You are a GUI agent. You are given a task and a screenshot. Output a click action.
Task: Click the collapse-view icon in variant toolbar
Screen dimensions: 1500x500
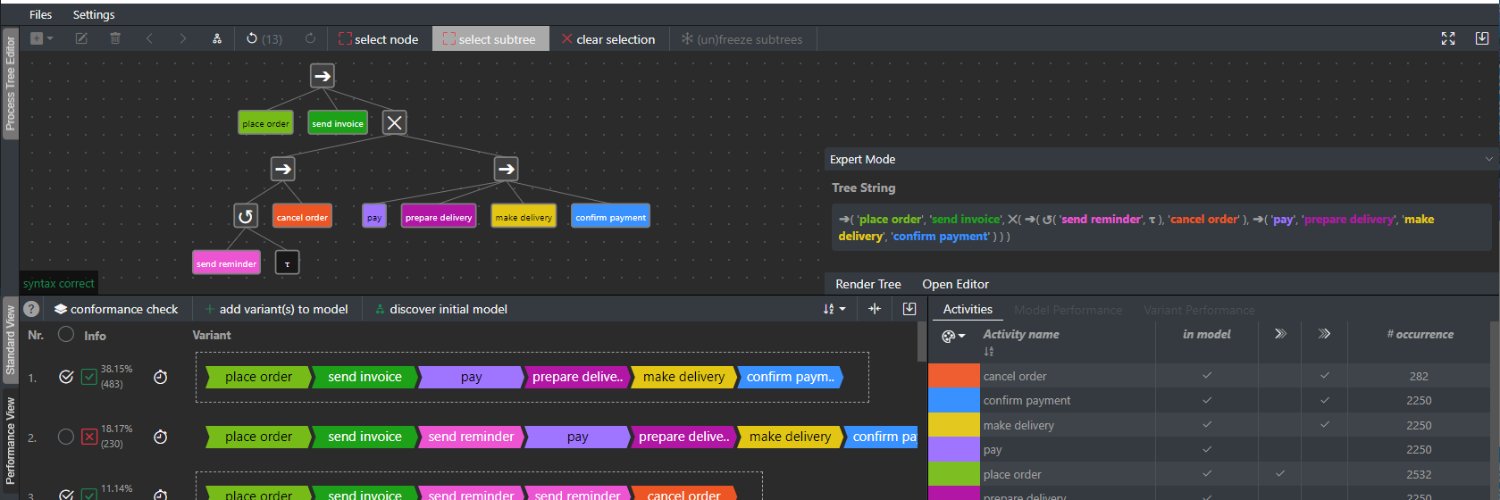tap(875, 309)
